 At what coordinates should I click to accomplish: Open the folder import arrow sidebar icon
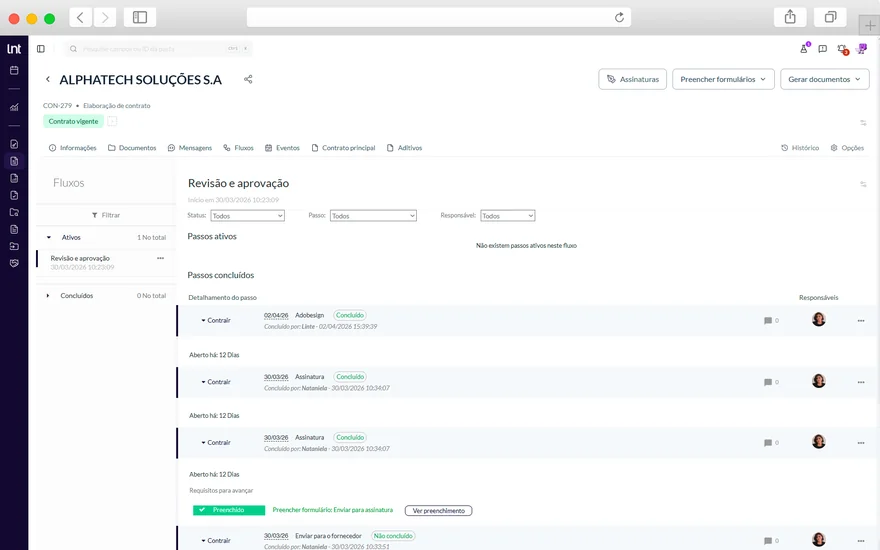(x=14, y=246)
